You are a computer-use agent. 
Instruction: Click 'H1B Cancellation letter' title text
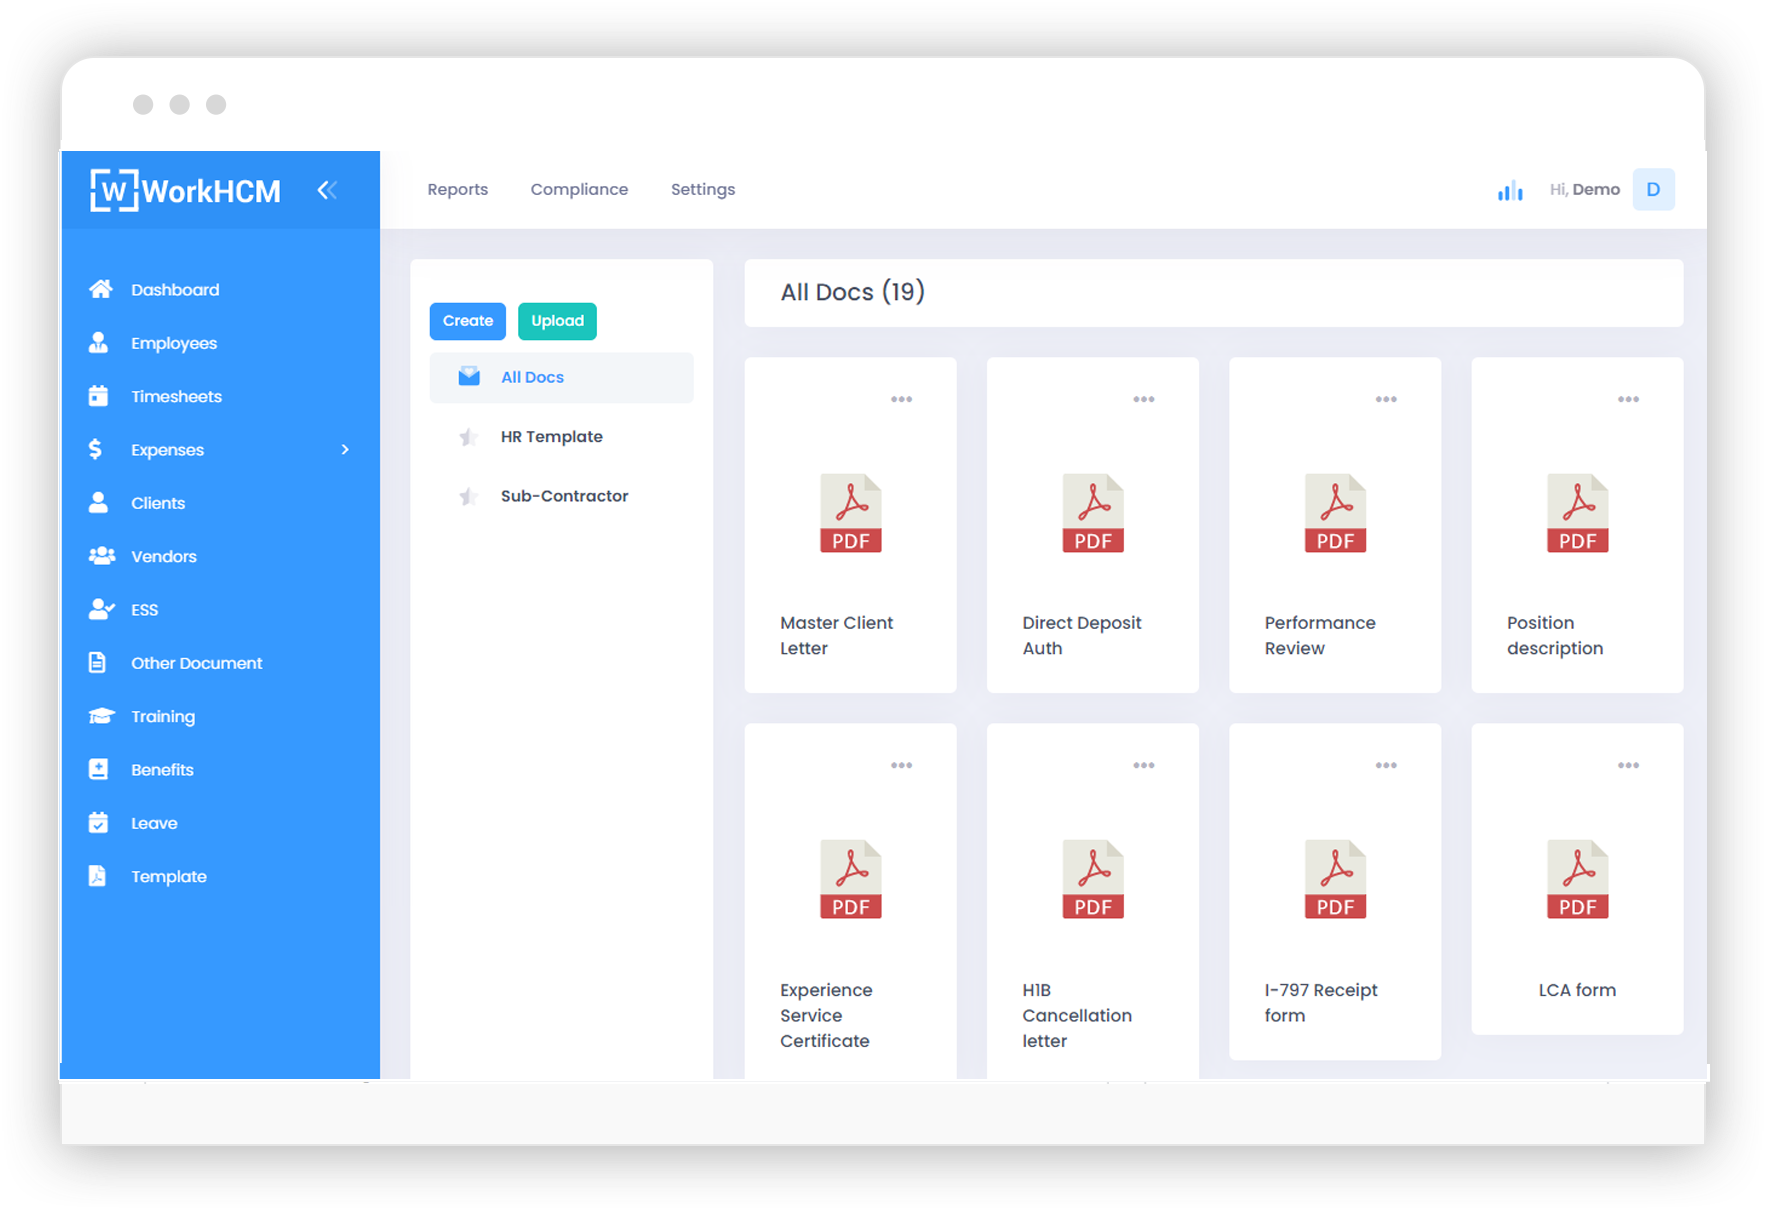click(x=1077, y=1015)
